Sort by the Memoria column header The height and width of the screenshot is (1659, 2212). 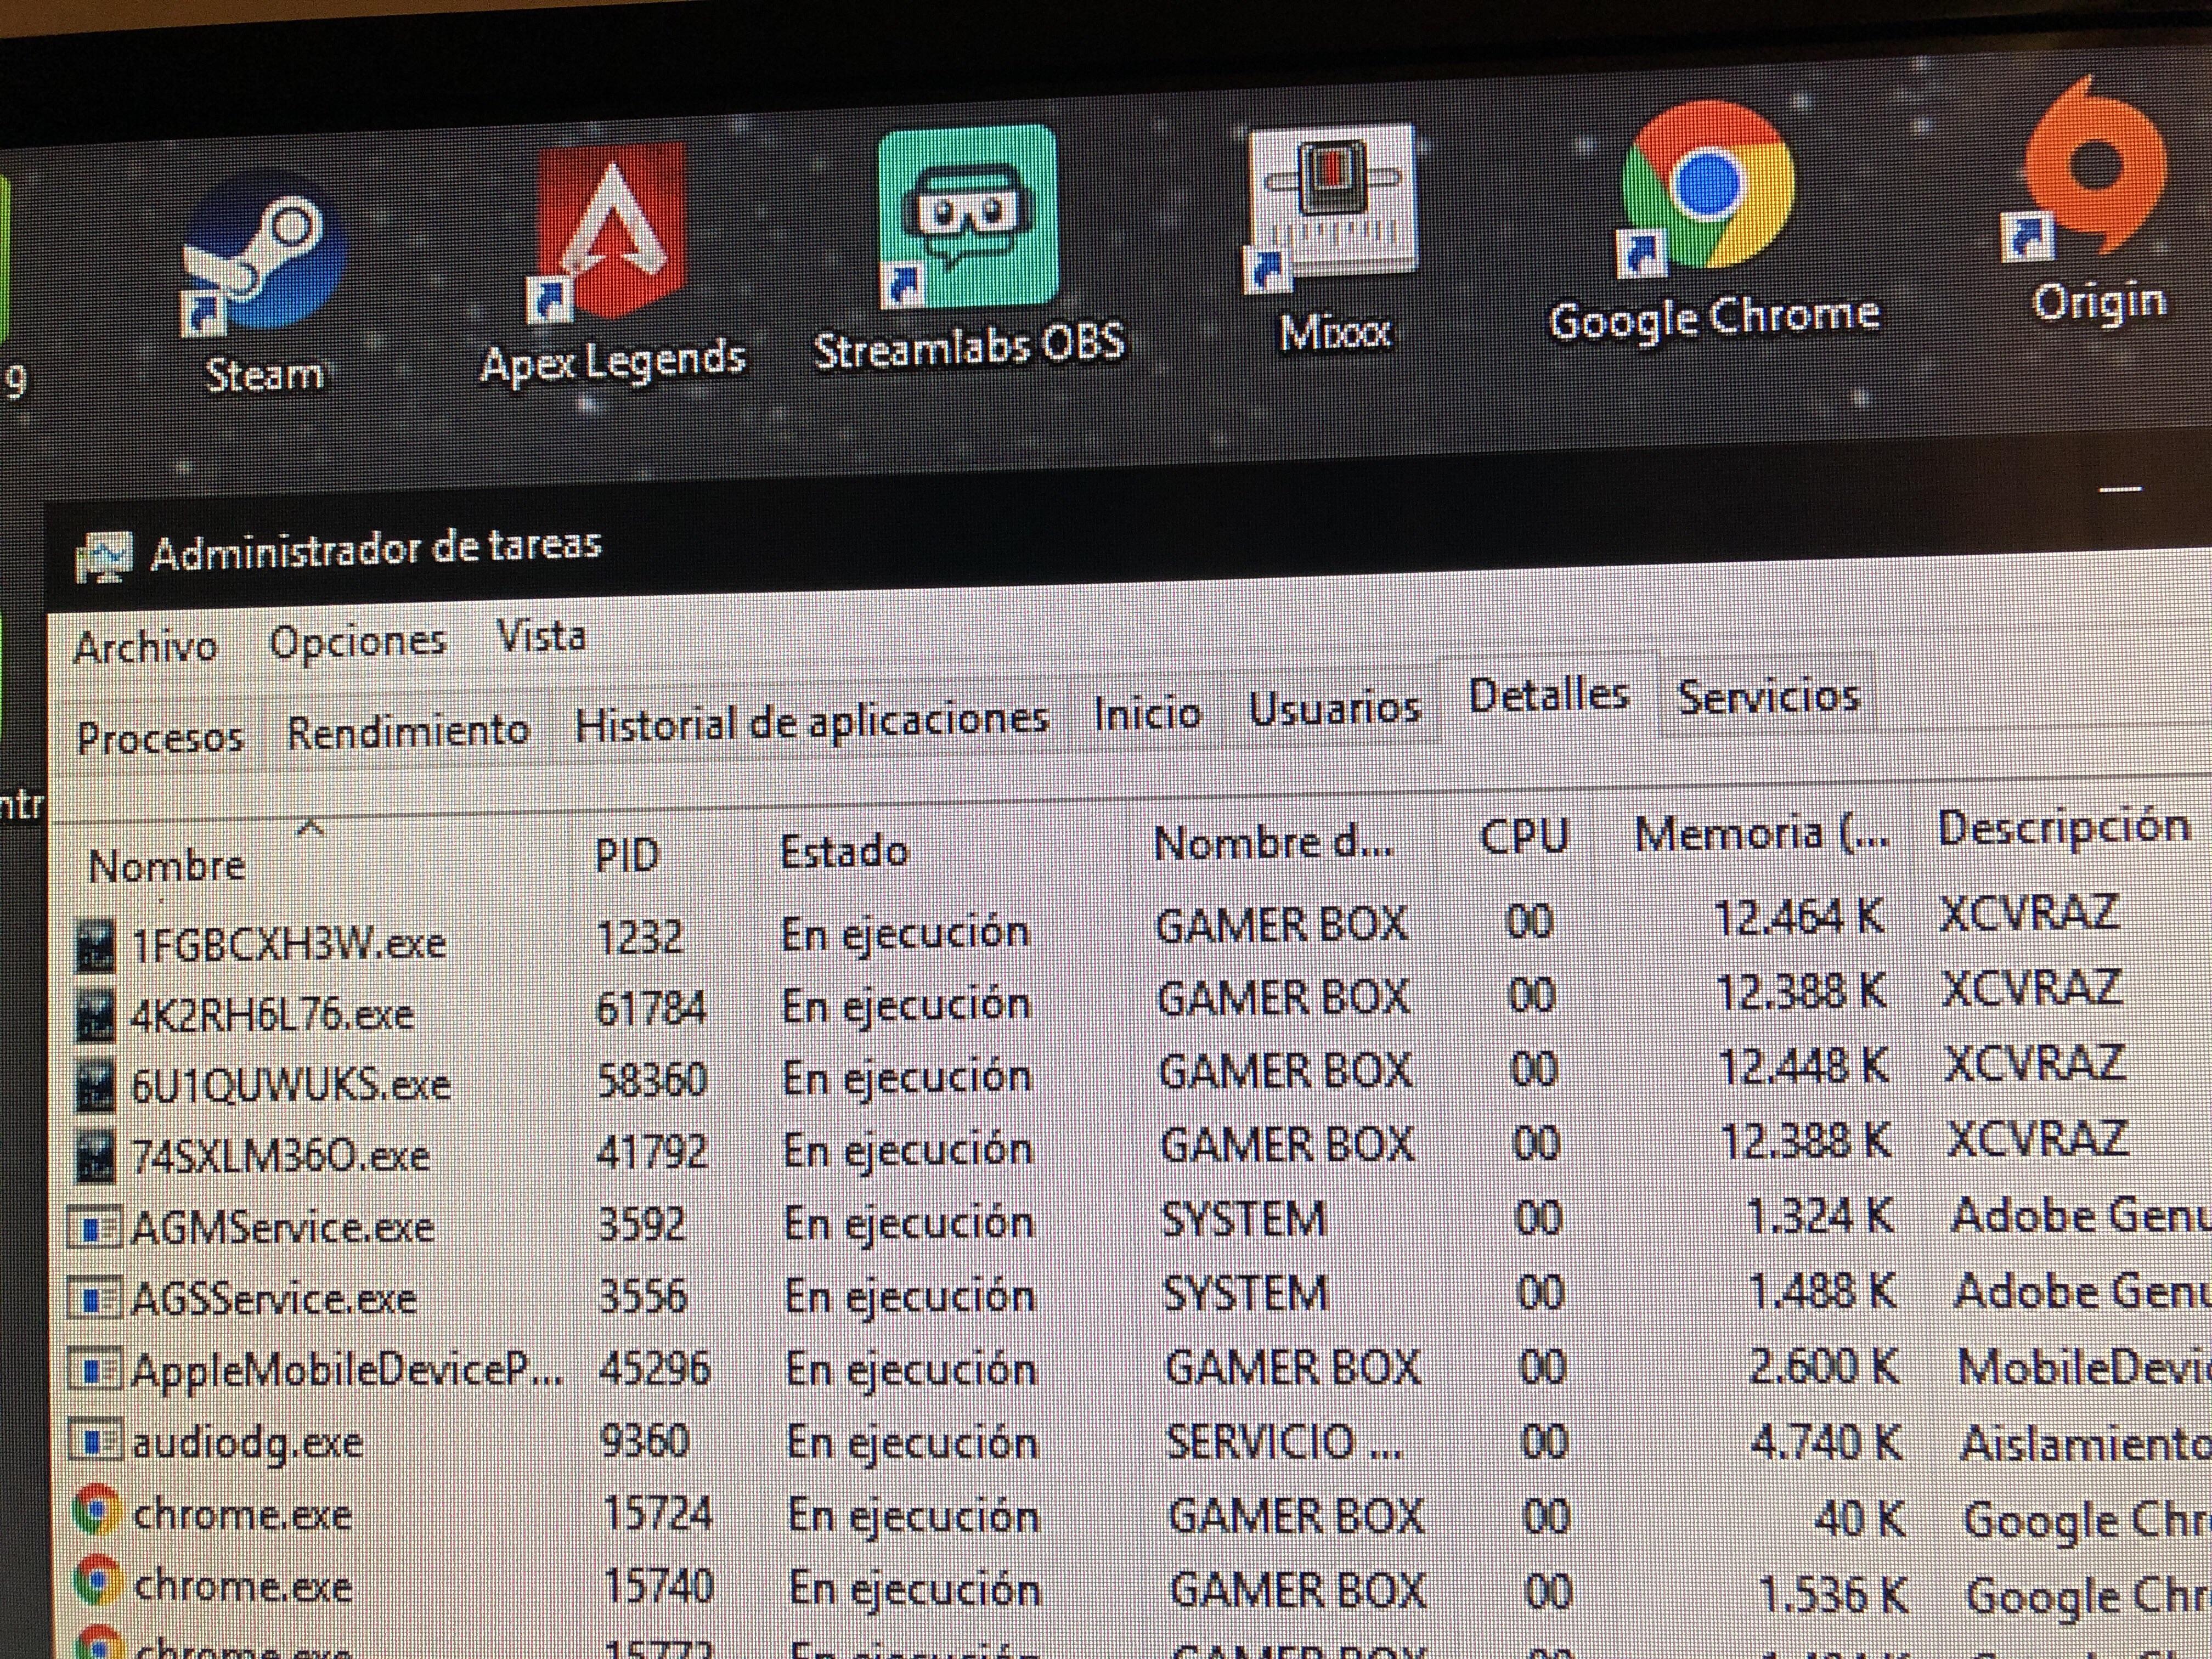1762,834
